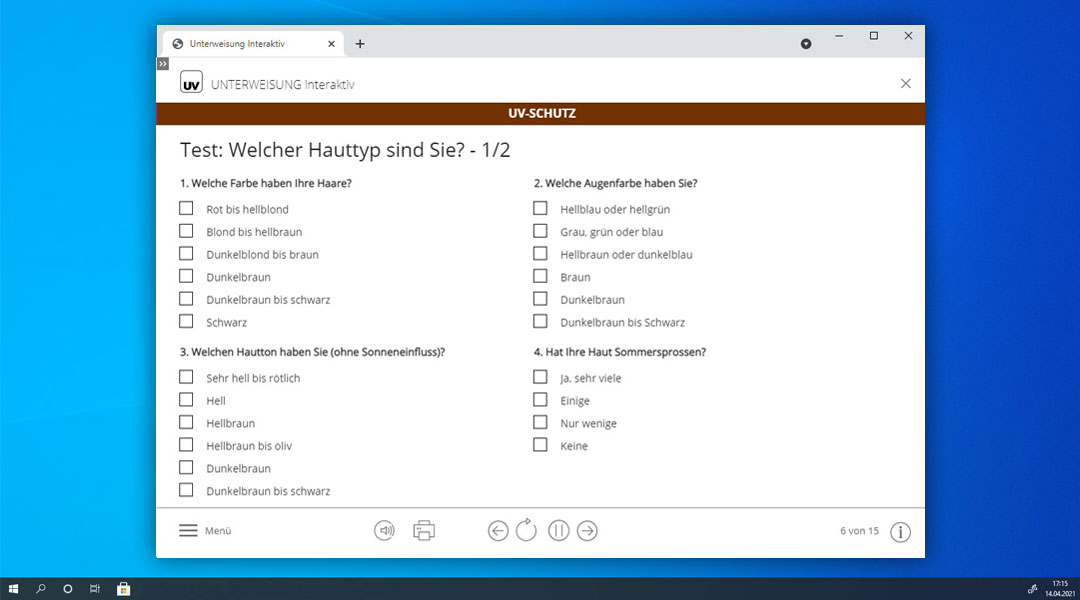The height and width of the screenshot is (600, 1080).
Task: Check Sehr hell bis rötlich
Action: click(x=186, y=377)
